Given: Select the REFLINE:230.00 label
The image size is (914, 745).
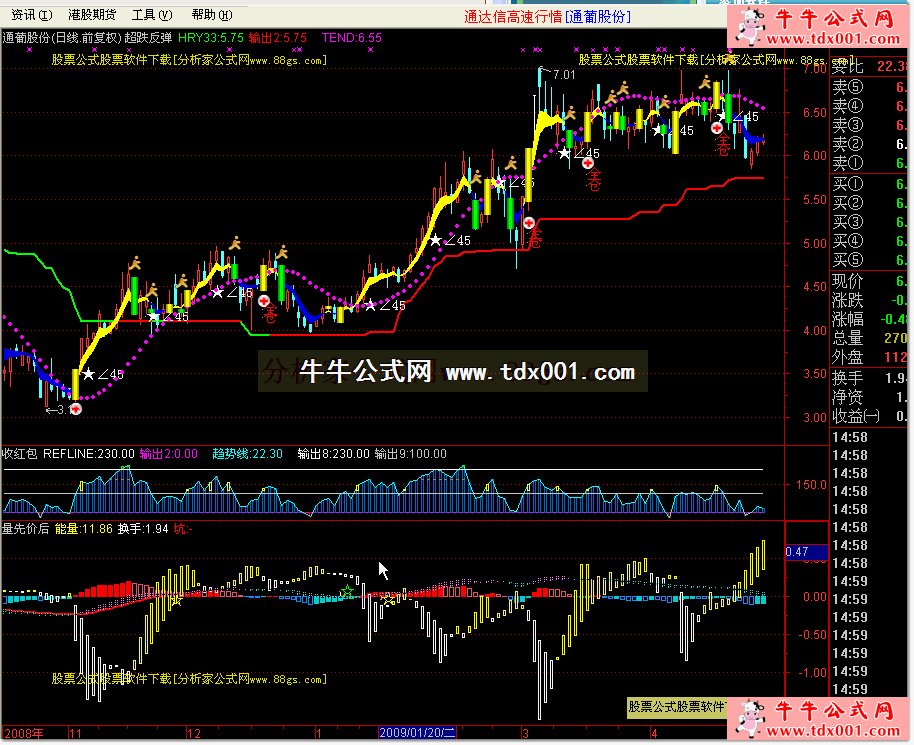Looking at the screenshot, I should (x=89, y=454).
